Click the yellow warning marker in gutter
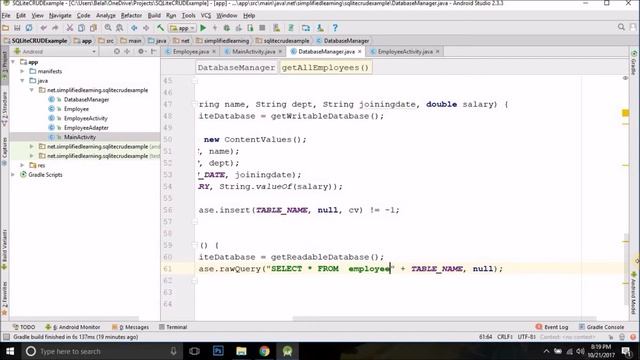This screenshot has width=640, height=360. [625, 113]
